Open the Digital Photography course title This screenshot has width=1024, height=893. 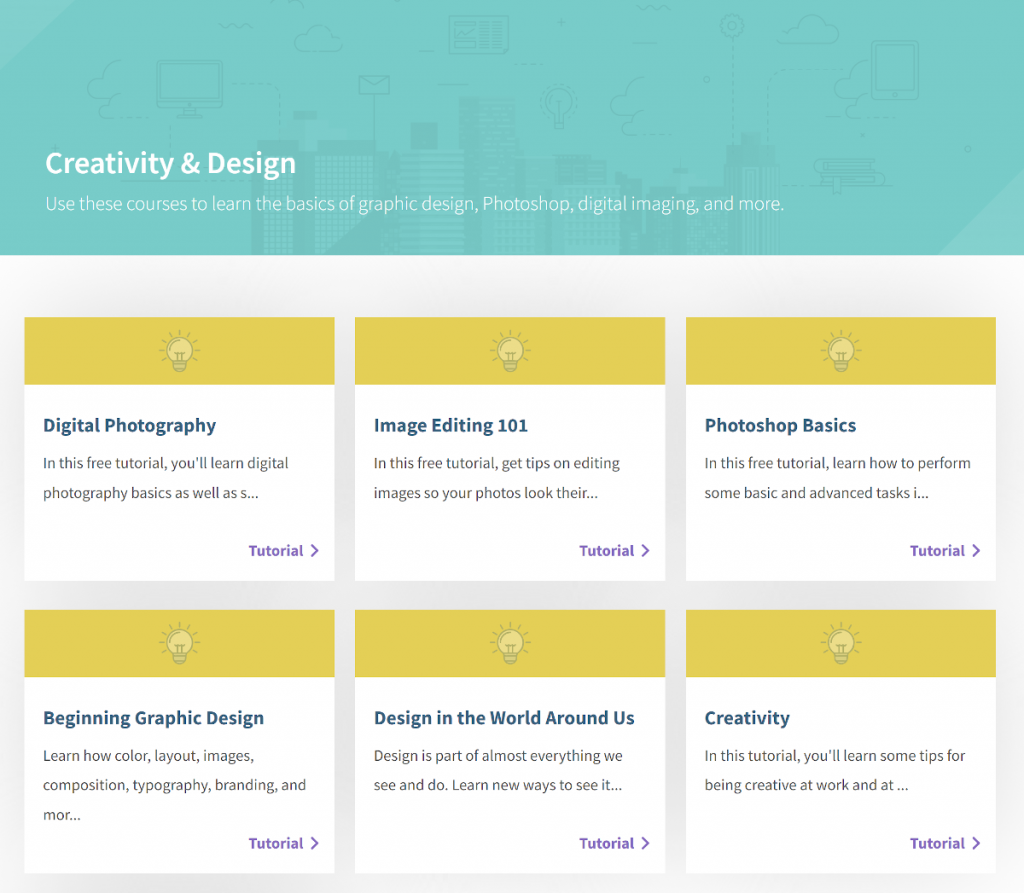[x=129, y=425]
